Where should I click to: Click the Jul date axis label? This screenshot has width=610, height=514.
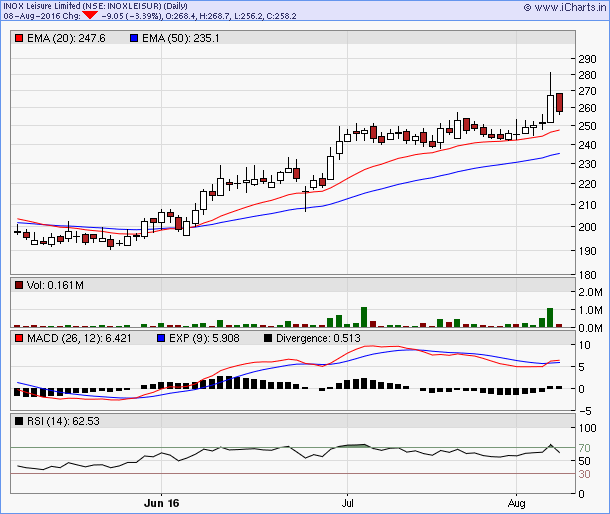347,503
